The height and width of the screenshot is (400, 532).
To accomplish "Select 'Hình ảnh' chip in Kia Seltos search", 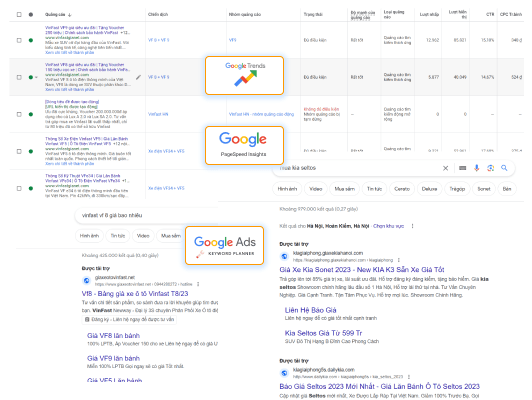I will (x=287, y=189).
